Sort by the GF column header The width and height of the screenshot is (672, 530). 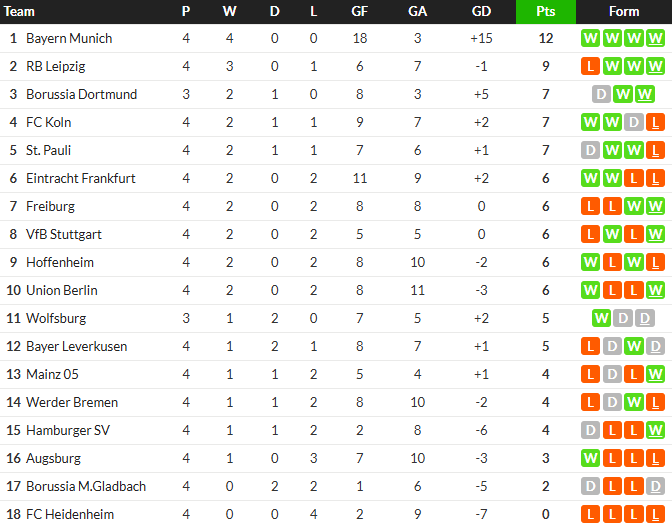(360, 12)
